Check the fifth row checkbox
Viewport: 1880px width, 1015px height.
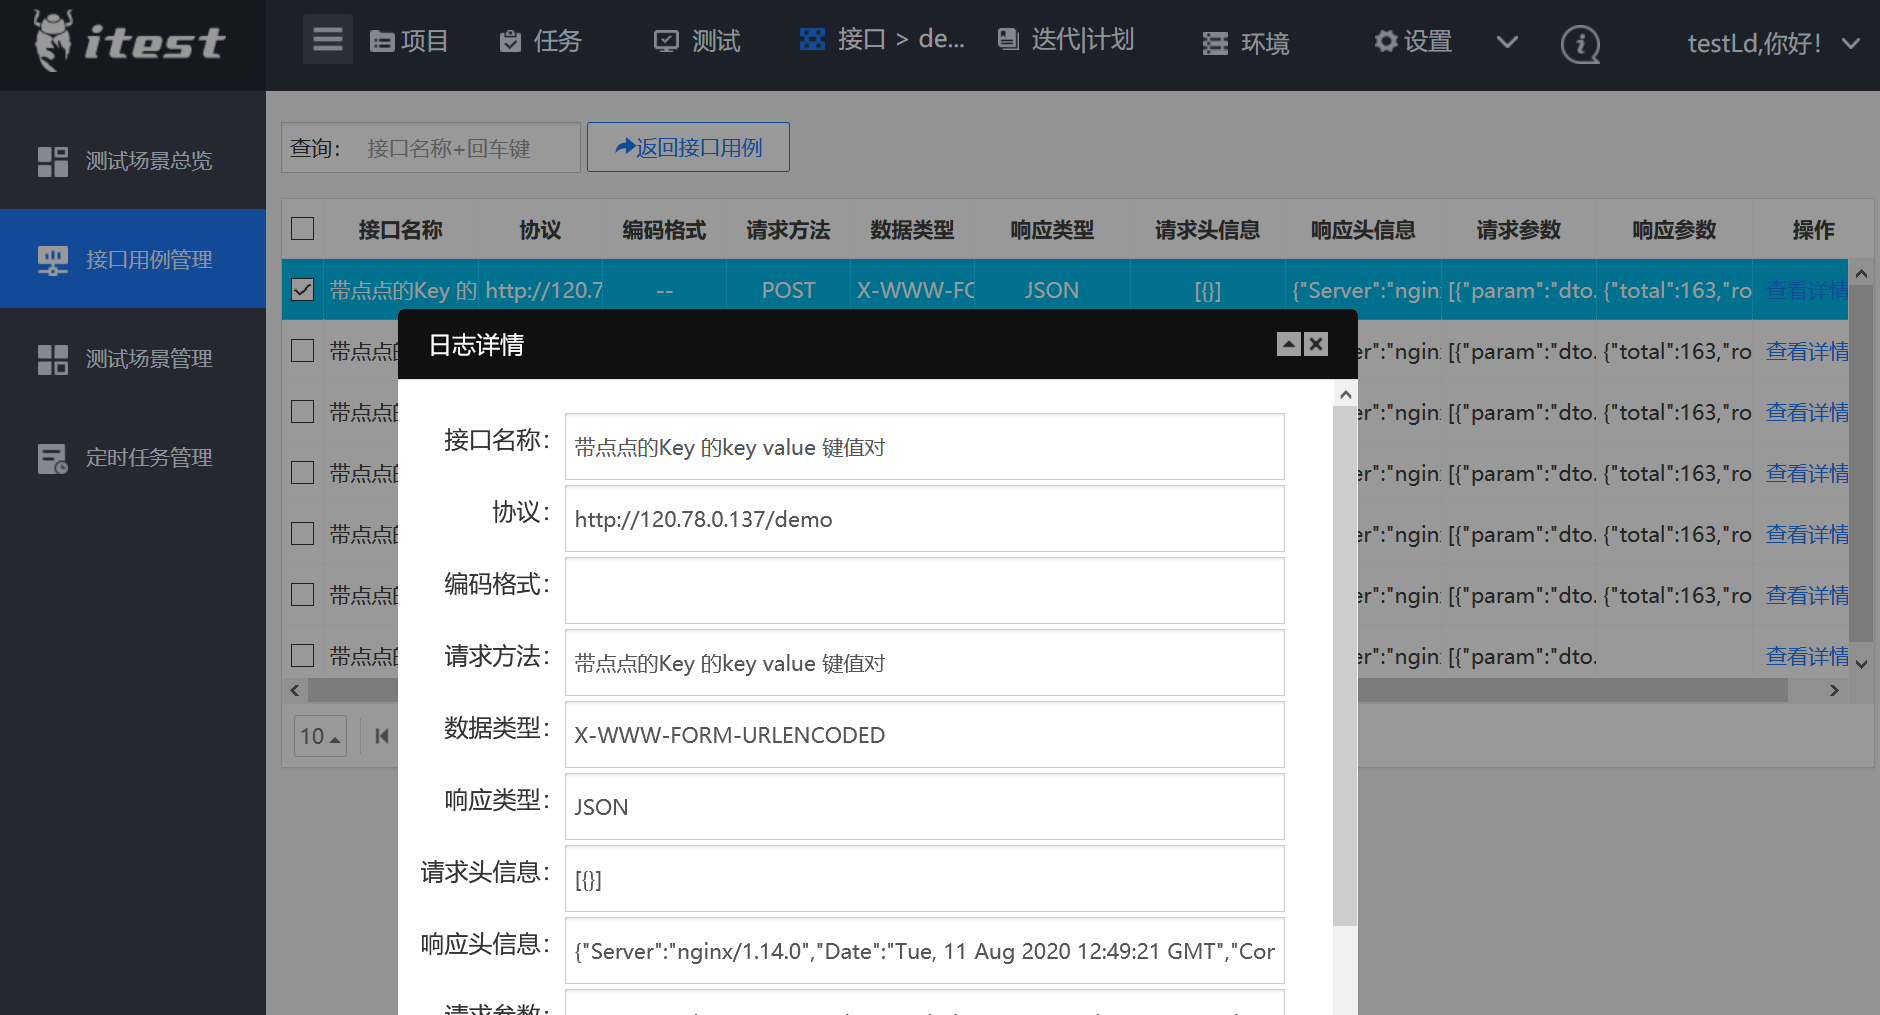(302, 534)
